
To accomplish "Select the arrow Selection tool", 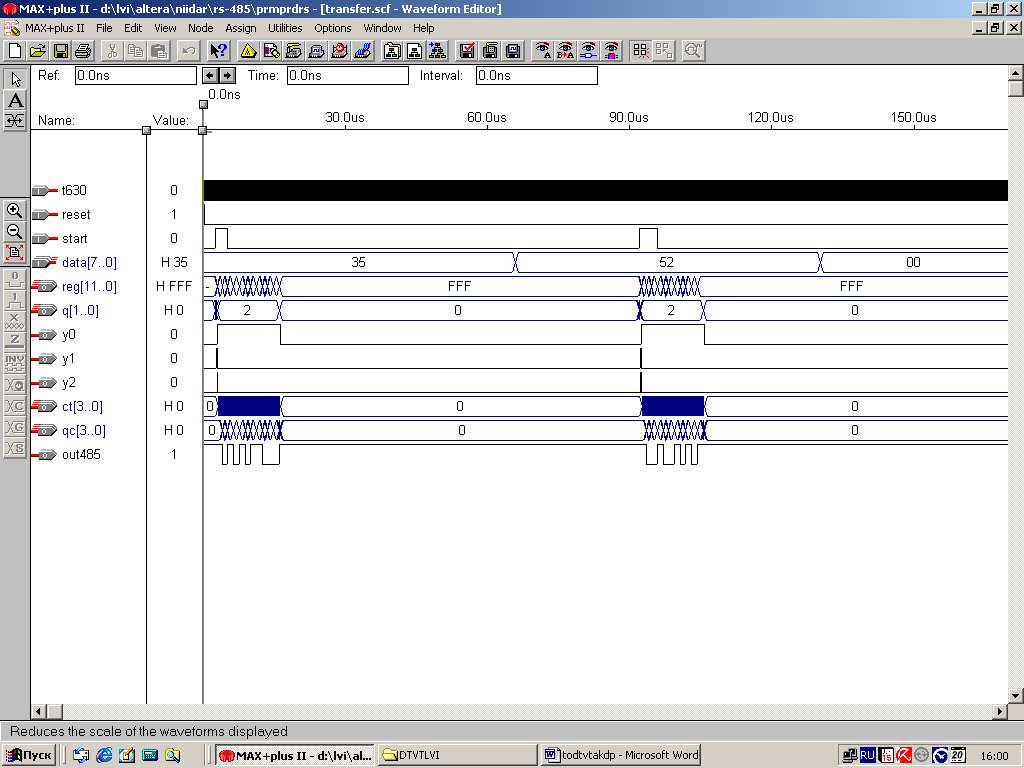I will tap(15, 79).
